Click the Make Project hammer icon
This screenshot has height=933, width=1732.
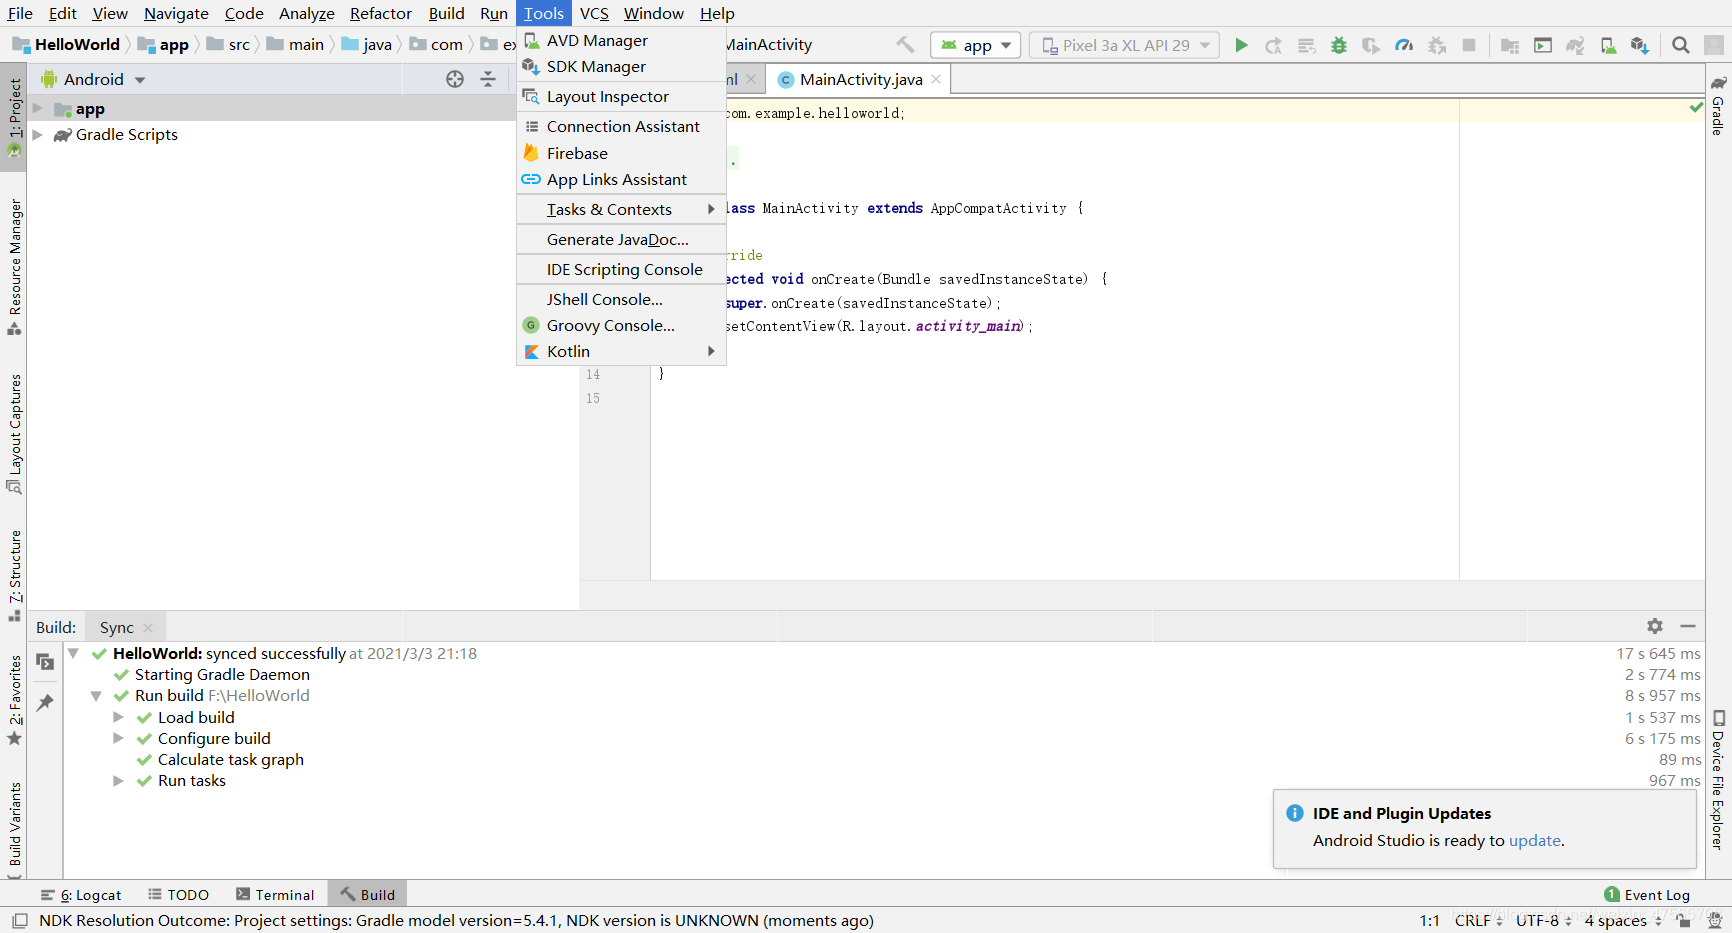tap(905, 45)
